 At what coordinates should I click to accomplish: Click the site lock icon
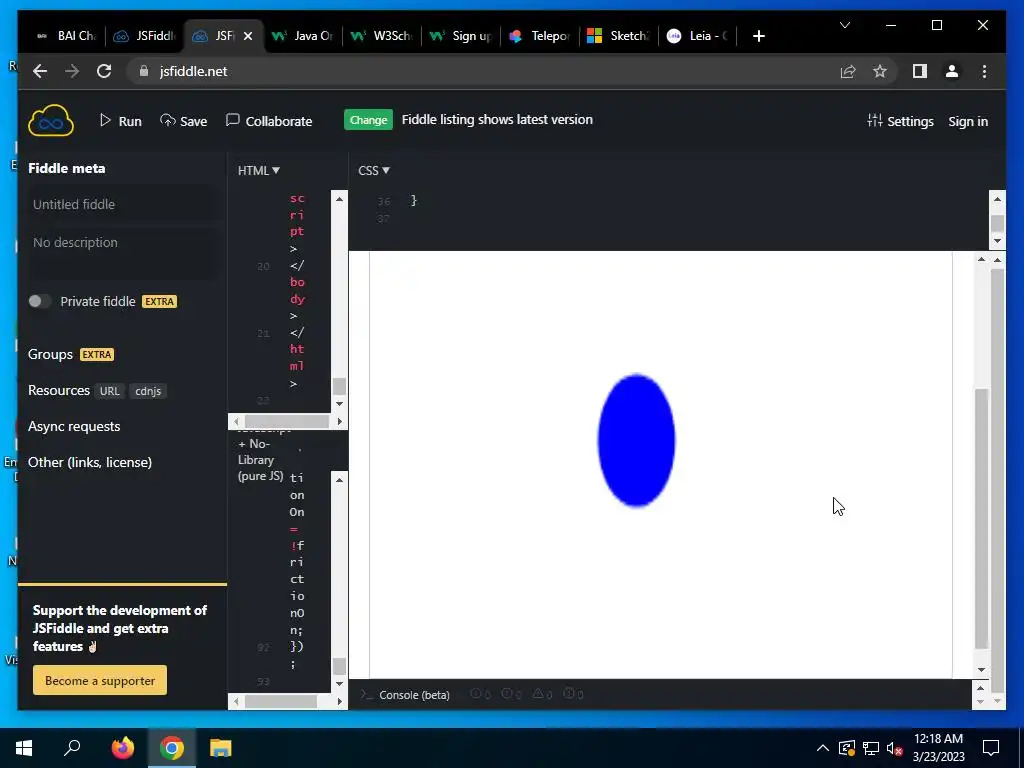tap(144, 71)
